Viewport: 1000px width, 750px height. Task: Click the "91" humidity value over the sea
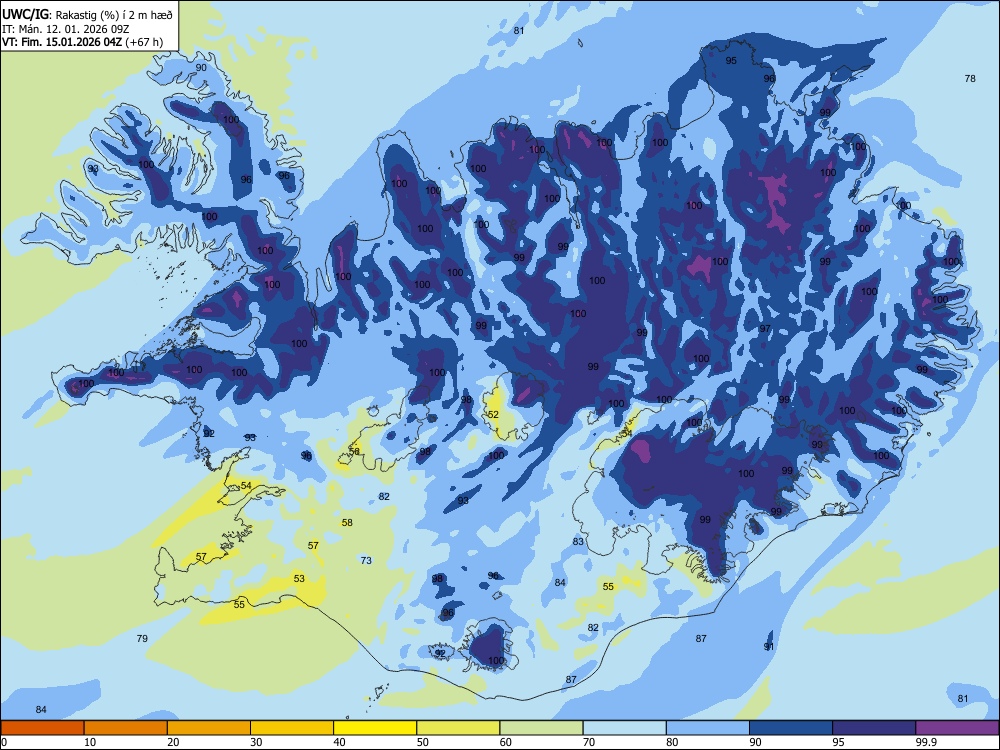pyautogui.click(x=769, y=647)
